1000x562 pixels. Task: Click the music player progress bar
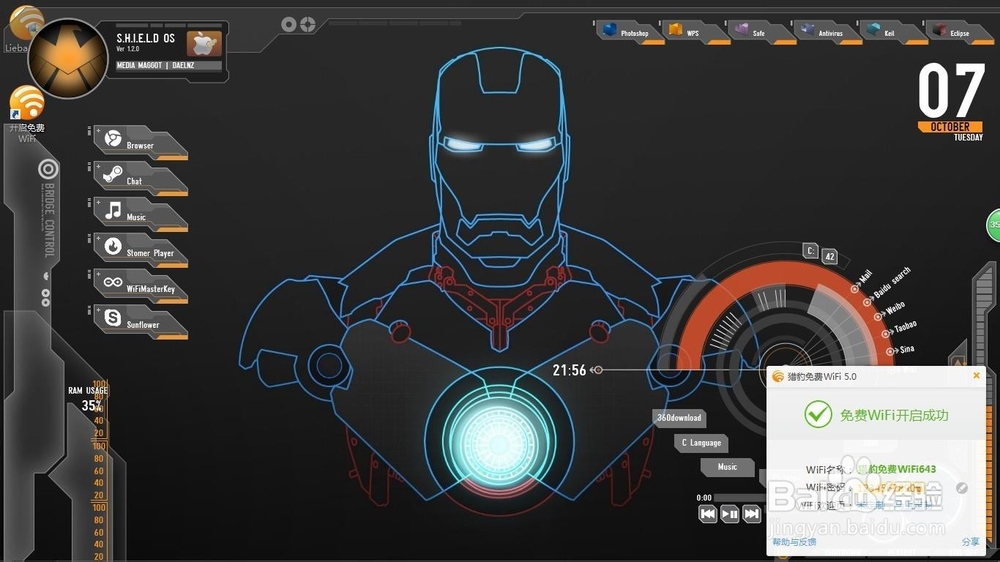[740, 498]
